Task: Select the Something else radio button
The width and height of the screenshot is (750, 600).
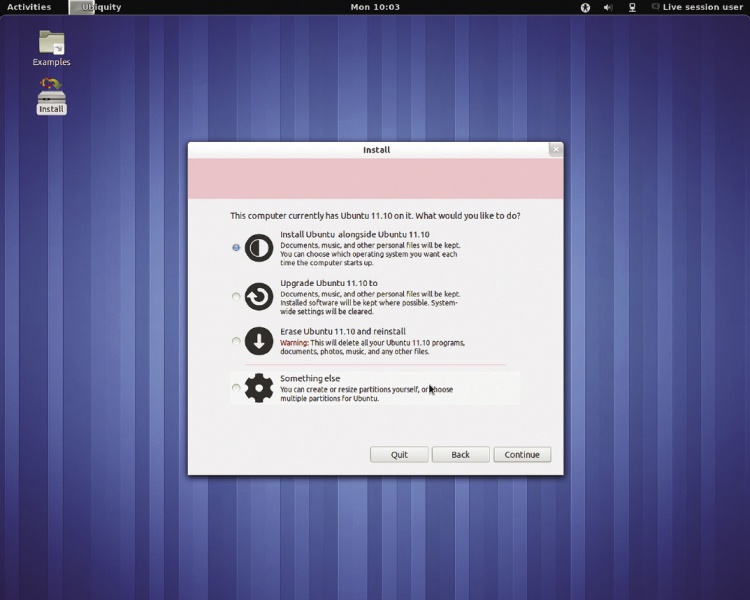Action: point(236,388)
